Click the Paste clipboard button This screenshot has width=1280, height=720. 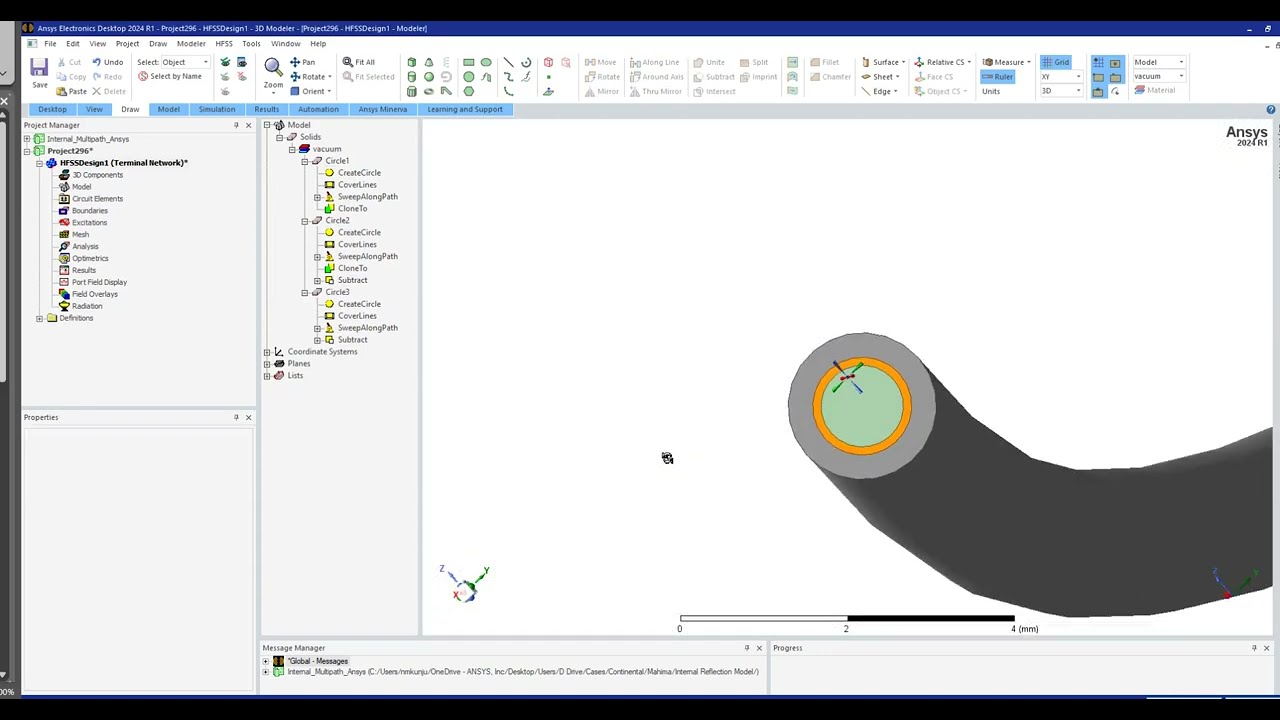tap(71, 91)
